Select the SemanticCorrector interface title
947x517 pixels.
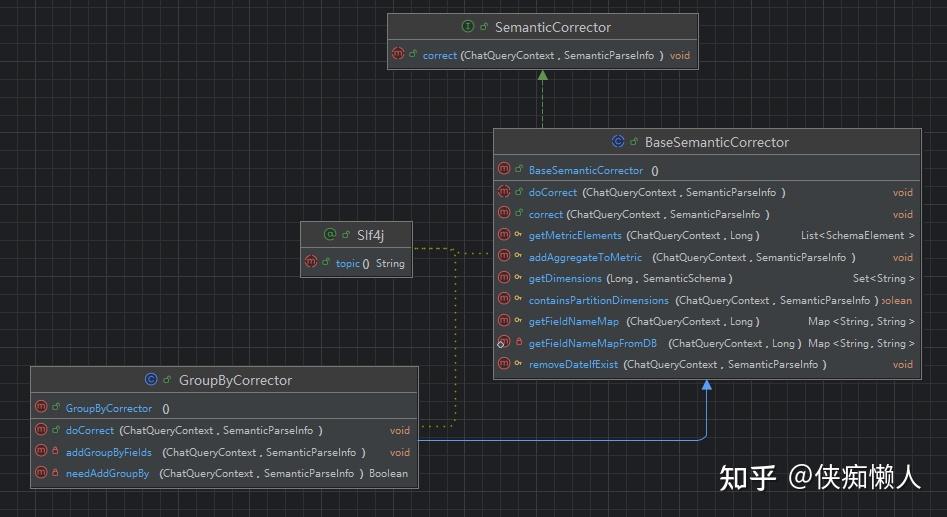[x=553, y=27]
